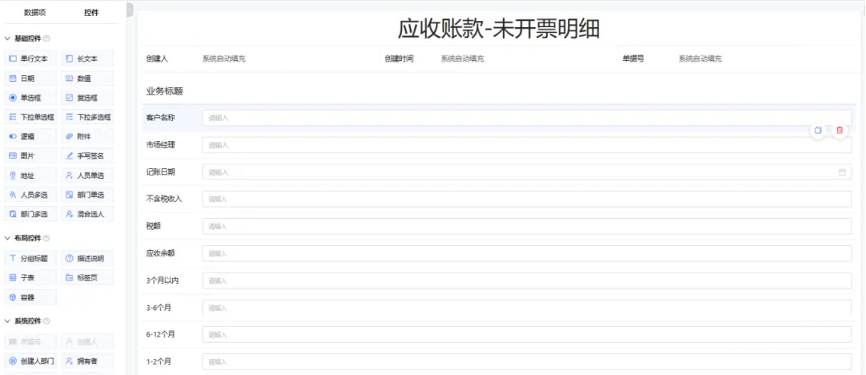Viewport: 866px width, 375px height.
Task: Collapse the left control panel handle
Action: [x=130, y=10]
